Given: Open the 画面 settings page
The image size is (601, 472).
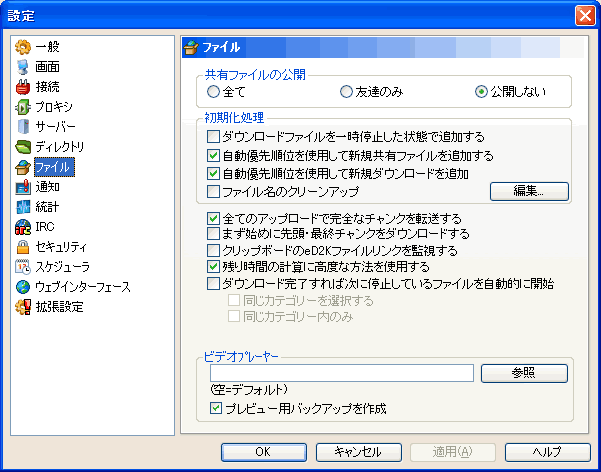Looking at the screenshot, I should (48, 67).
